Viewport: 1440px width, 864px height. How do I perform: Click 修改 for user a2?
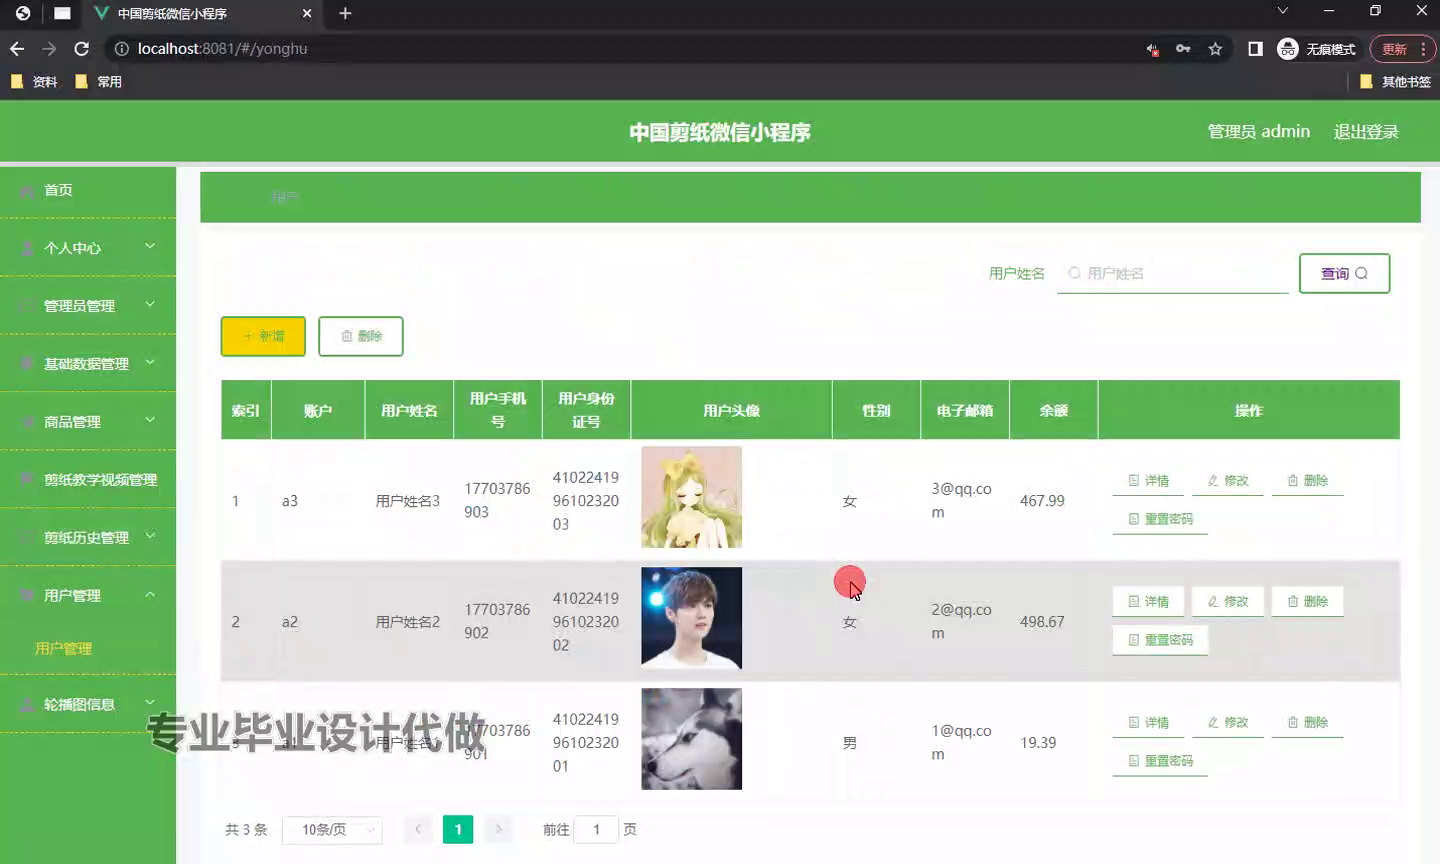(x=1228, y=602)
